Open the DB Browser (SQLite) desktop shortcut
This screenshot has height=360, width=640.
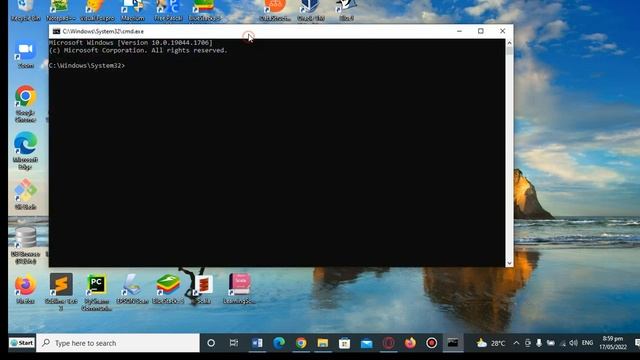25,245
